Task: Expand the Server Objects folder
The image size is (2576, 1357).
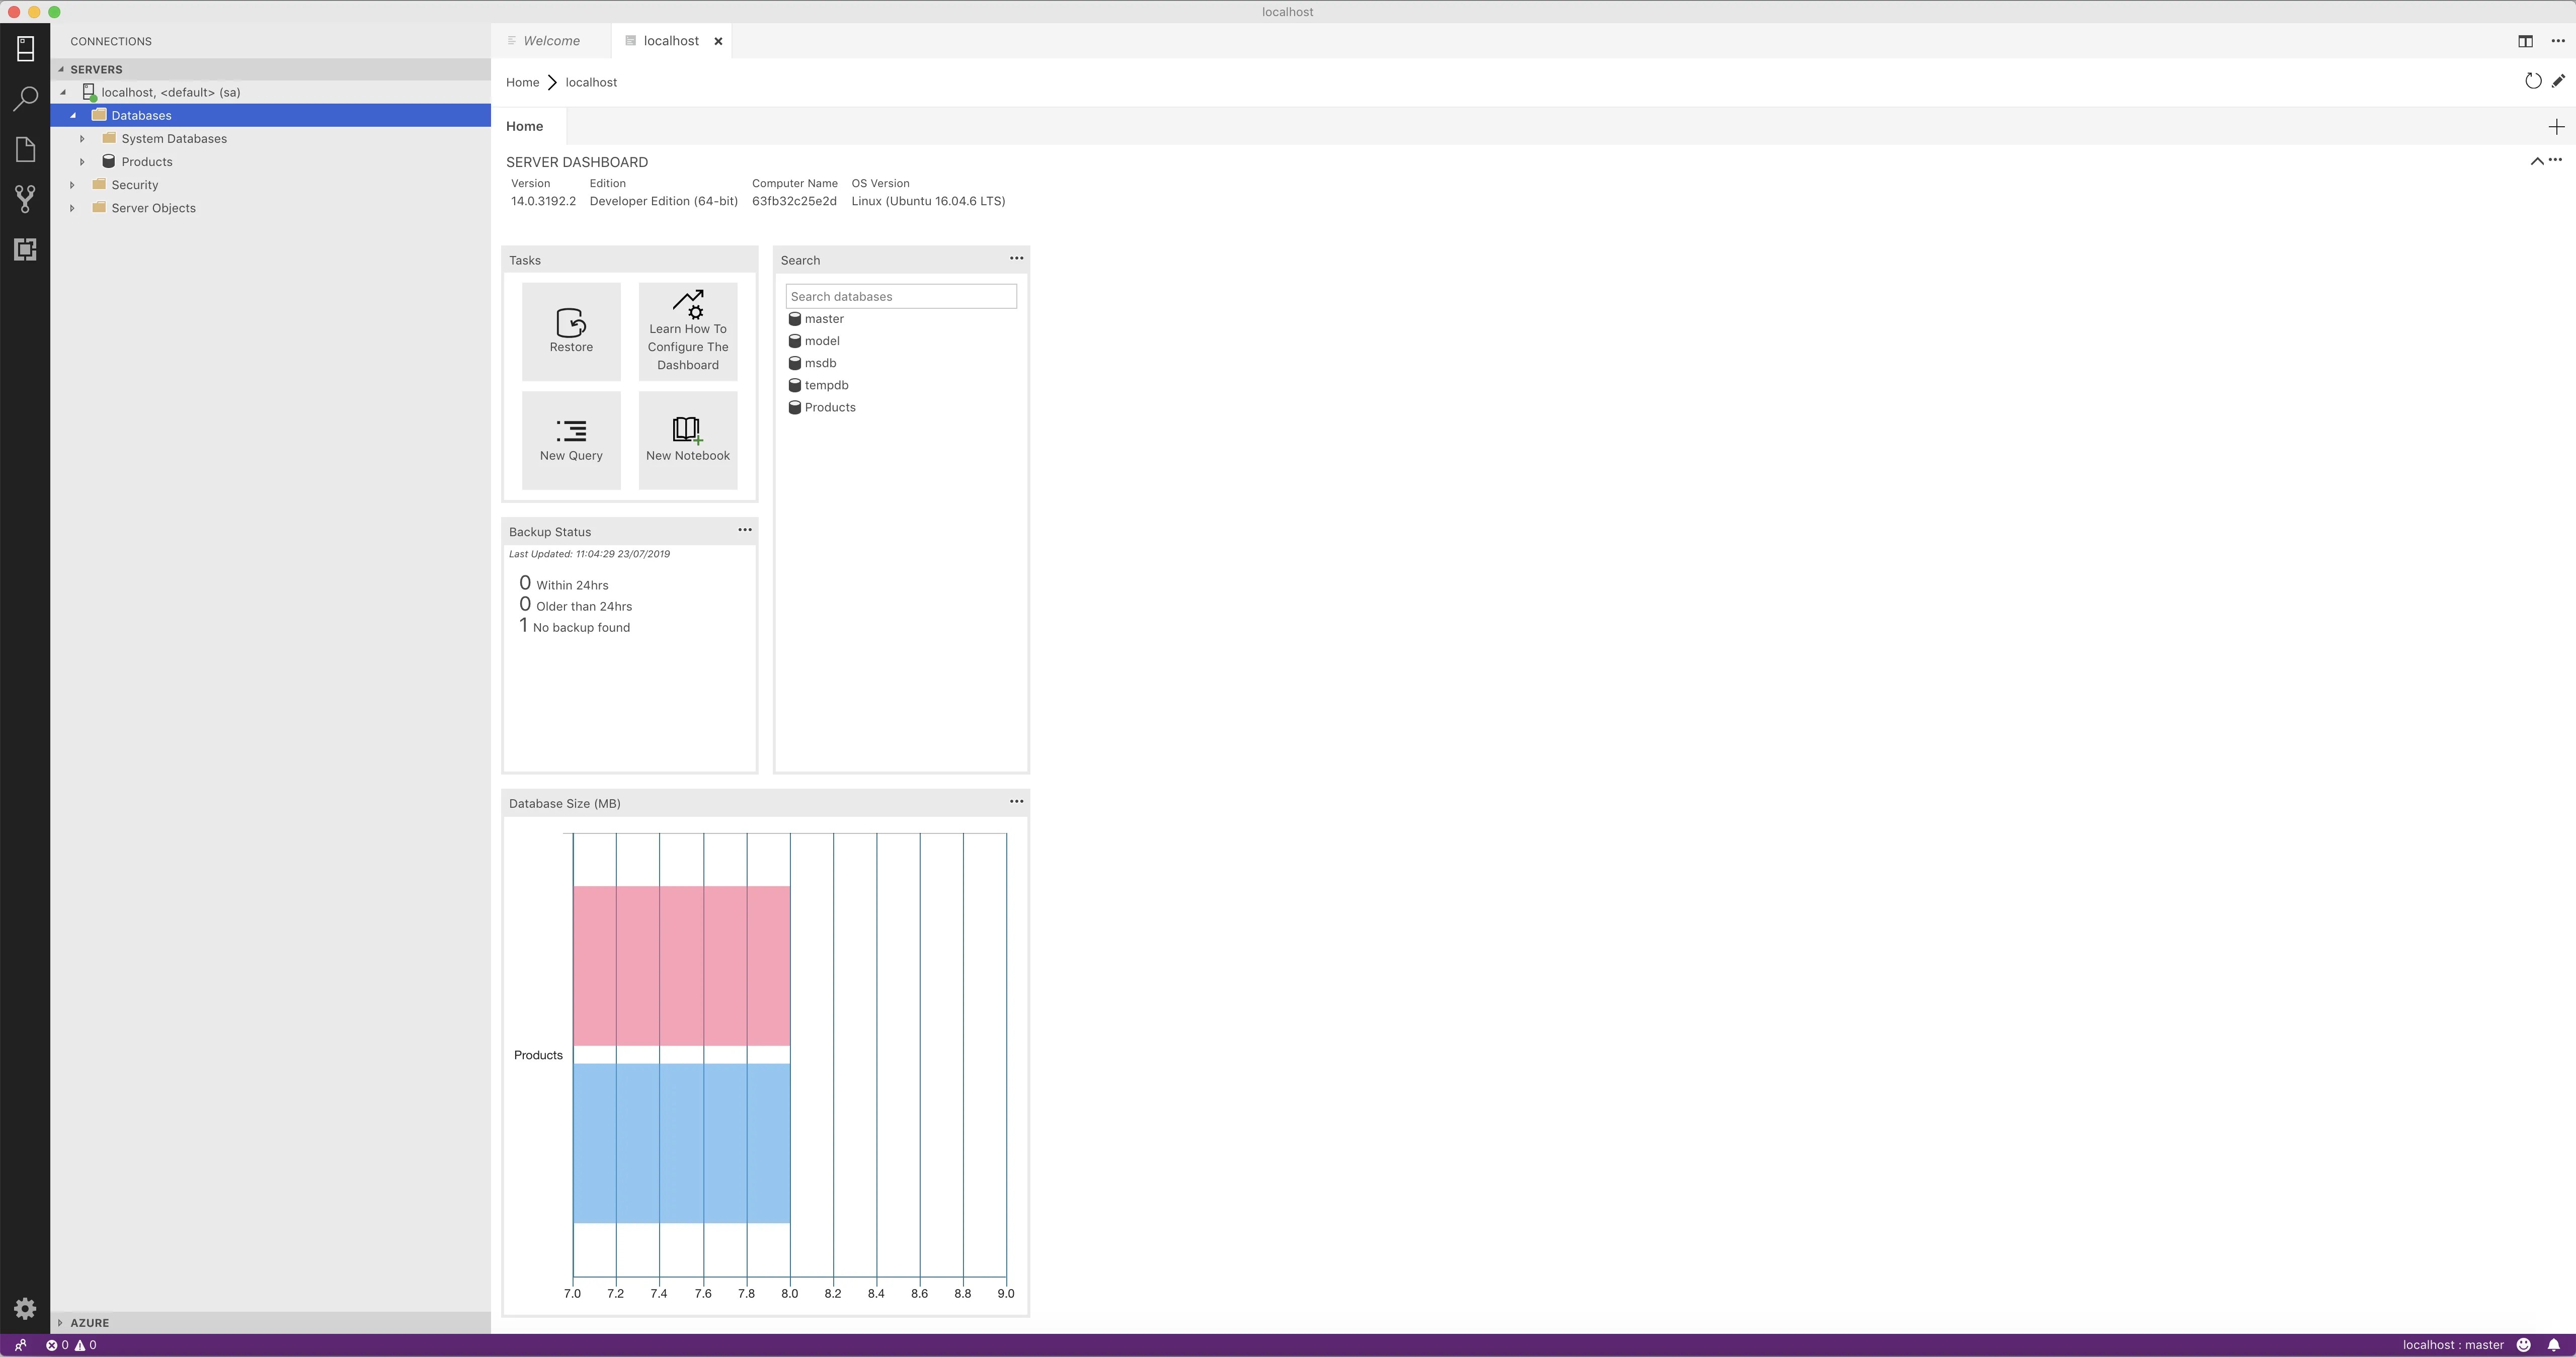Action: pos(72,208)
